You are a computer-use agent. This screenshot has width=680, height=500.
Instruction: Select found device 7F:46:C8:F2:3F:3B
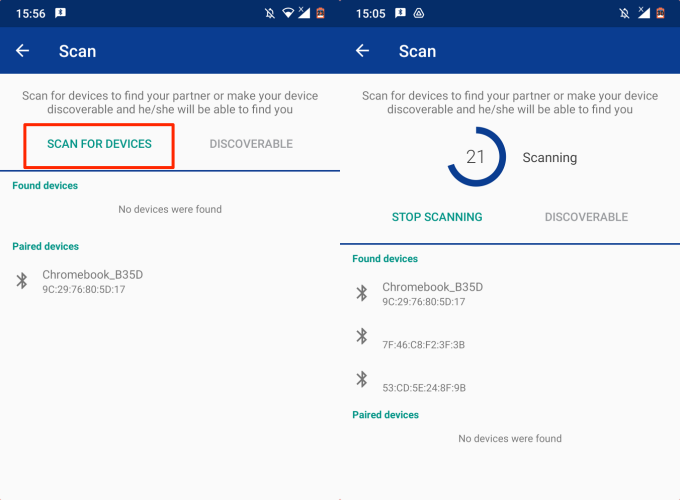(x=510, y=337)
